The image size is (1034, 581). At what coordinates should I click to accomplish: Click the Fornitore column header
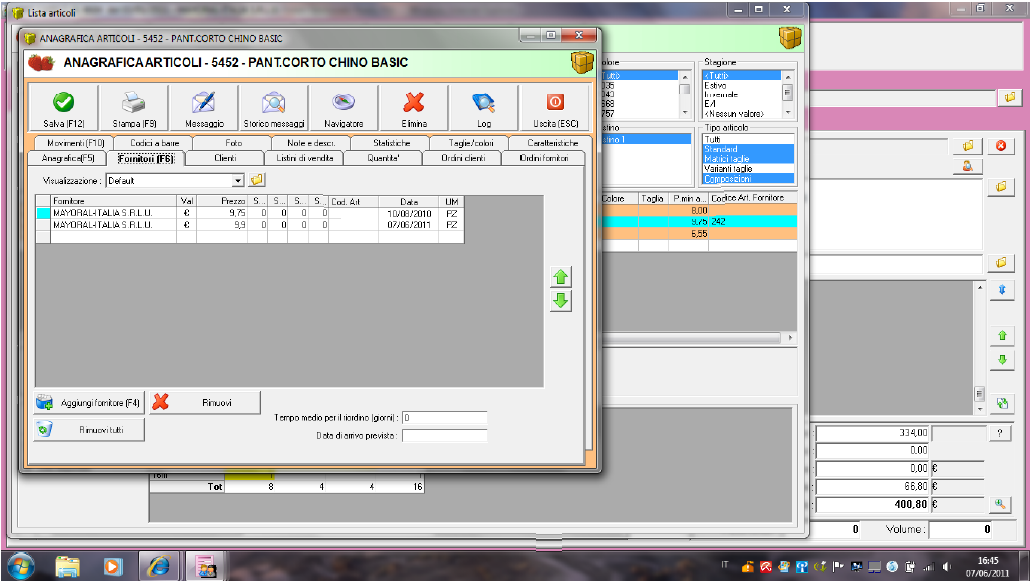click(113, 201)
